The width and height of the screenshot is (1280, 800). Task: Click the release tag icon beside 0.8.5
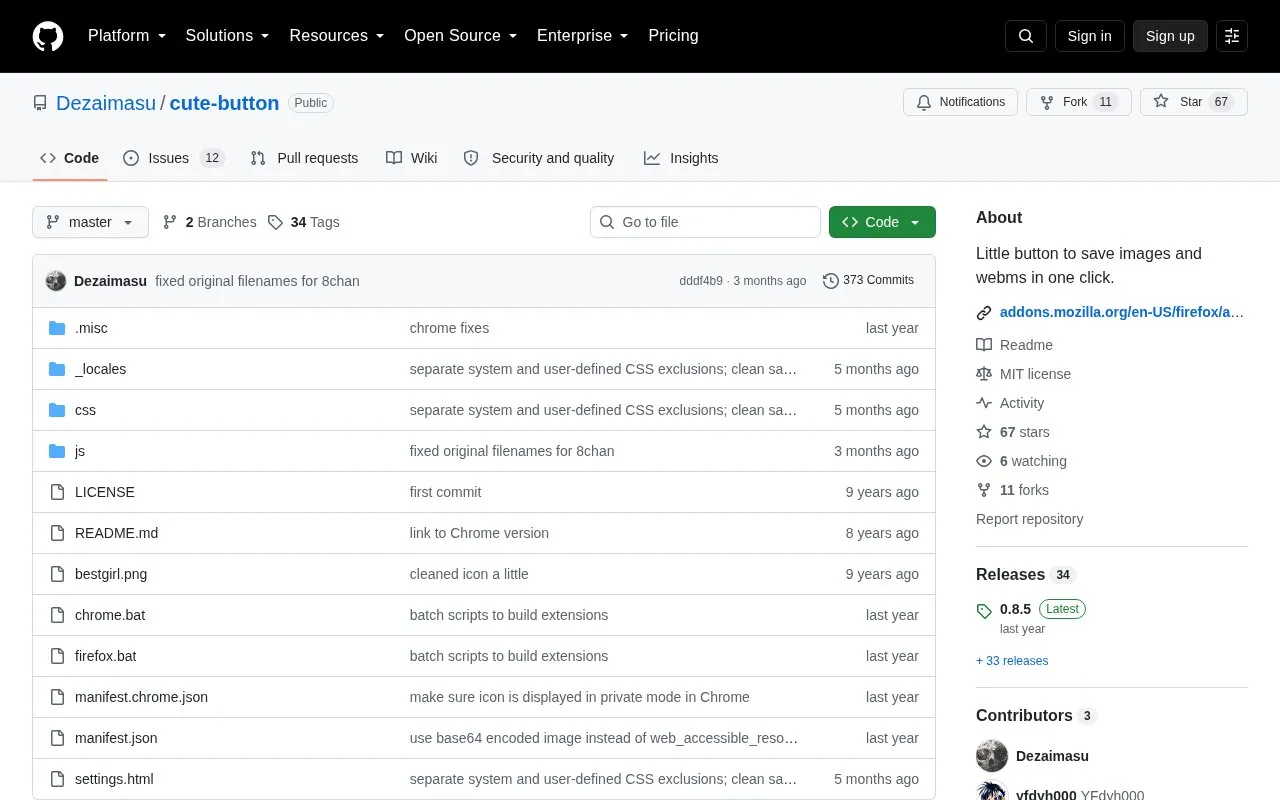pyautogui.click(x=984, y=610)
